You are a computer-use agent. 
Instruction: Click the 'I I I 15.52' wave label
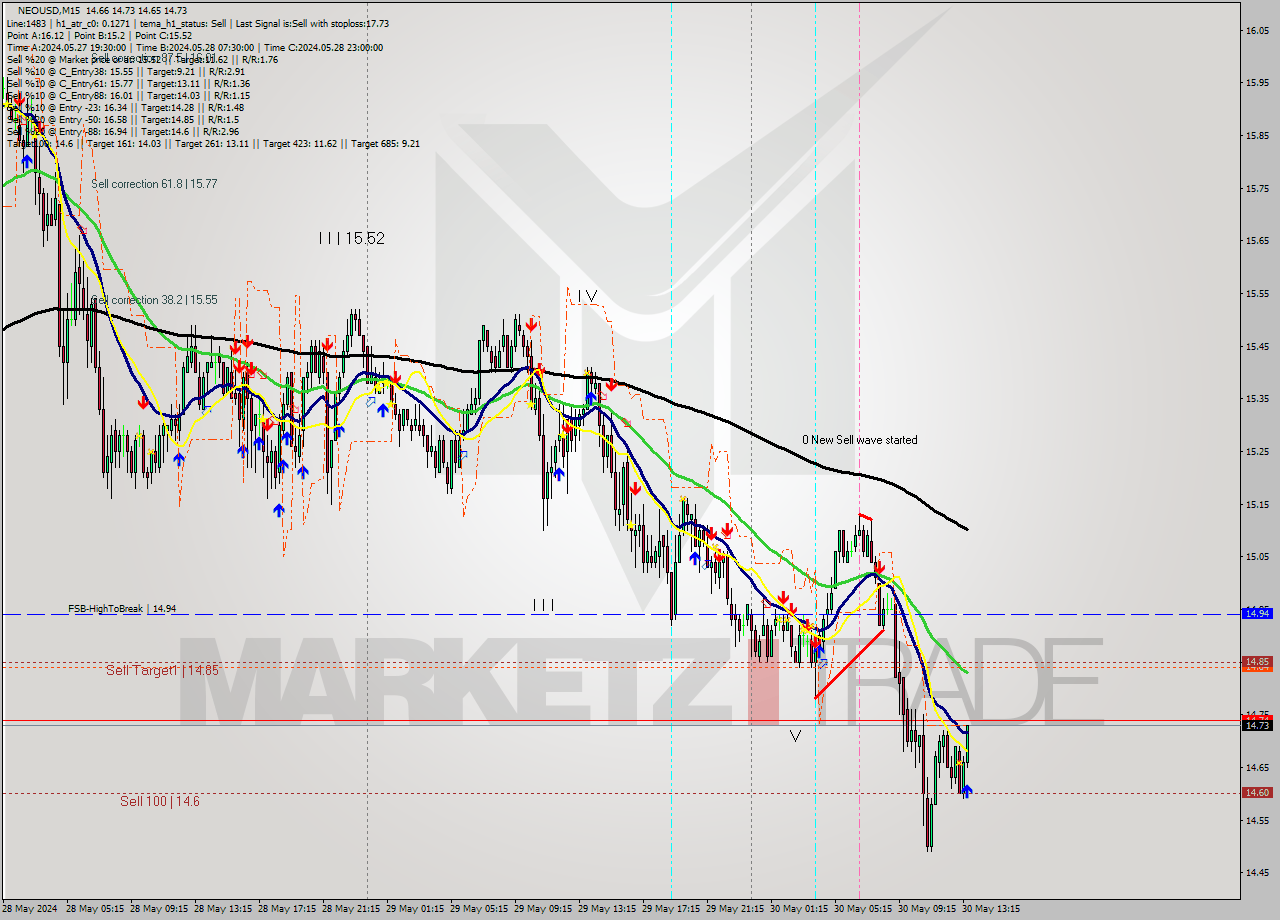point(351,238)
